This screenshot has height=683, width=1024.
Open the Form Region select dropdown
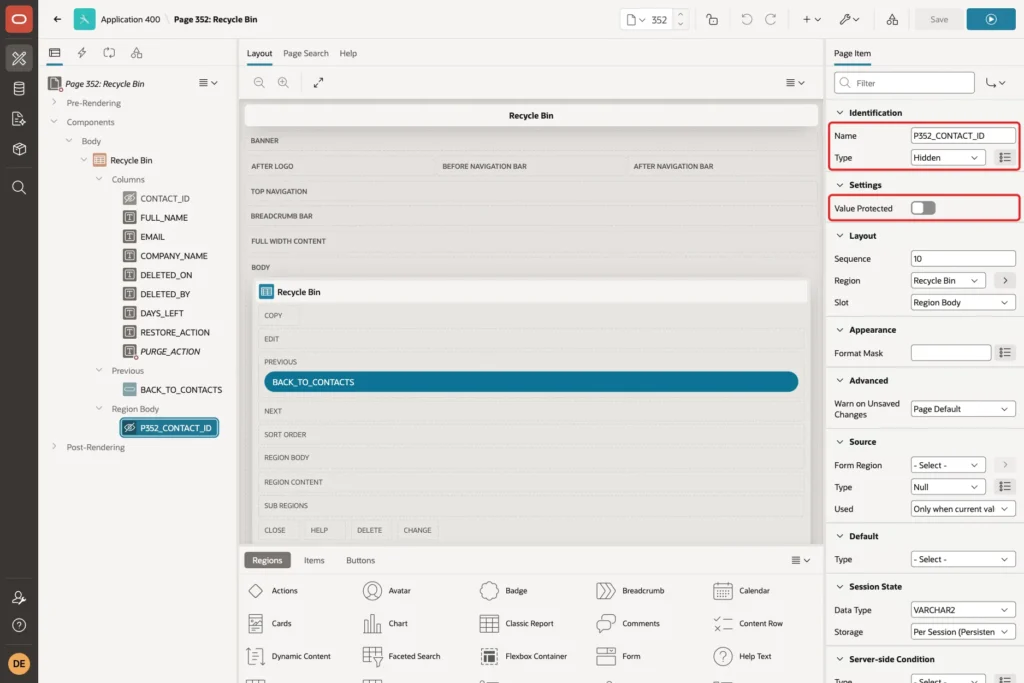[948, 465]
